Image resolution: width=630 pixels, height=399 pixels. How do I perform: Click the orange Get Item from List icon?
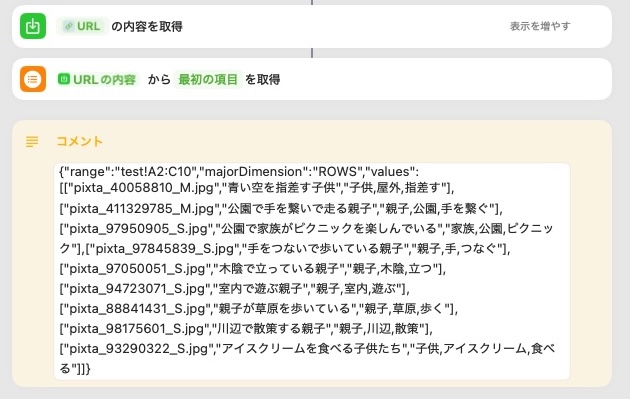pos(33,79)
